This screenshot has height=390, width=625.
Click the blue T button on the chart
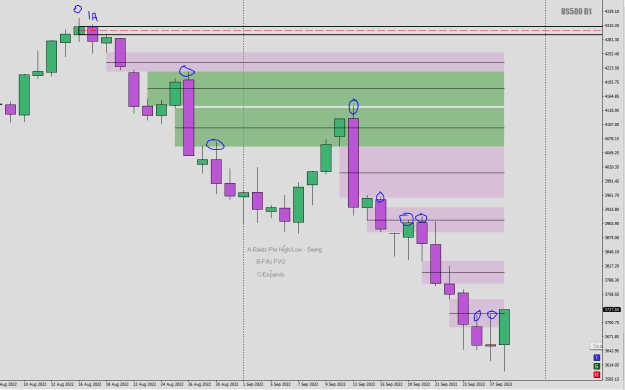pos(596,357)
